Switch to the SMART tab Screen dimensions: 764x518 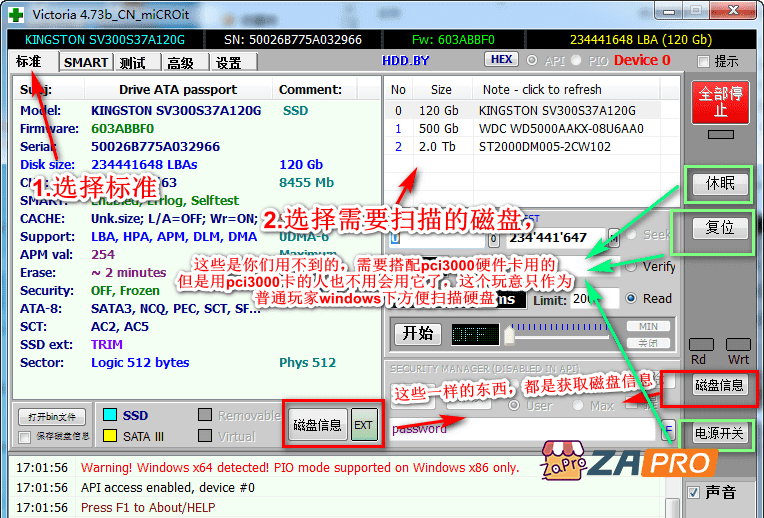[x=85, y=62]
